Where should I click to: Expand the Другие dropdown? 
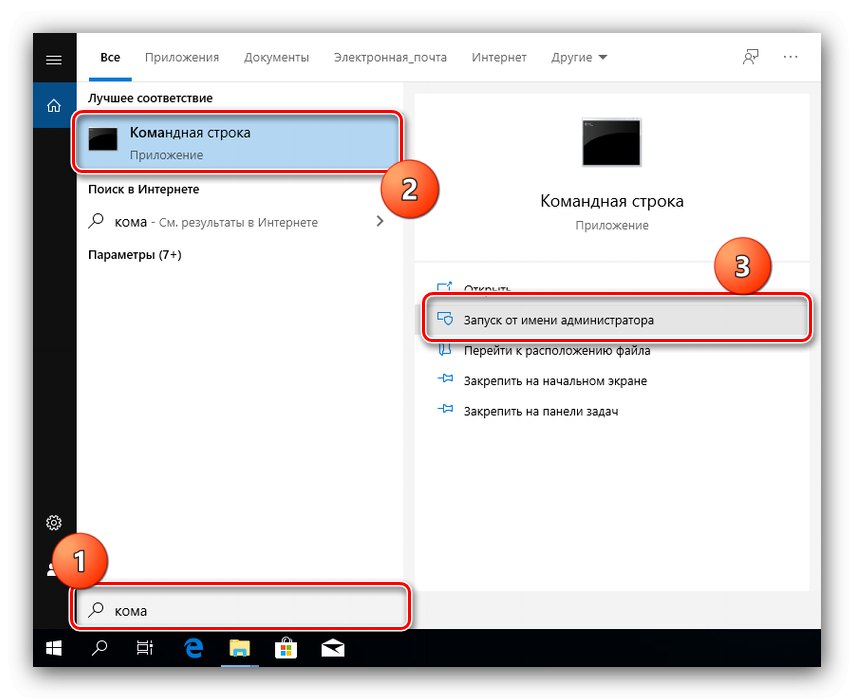(x=579, y=58)
